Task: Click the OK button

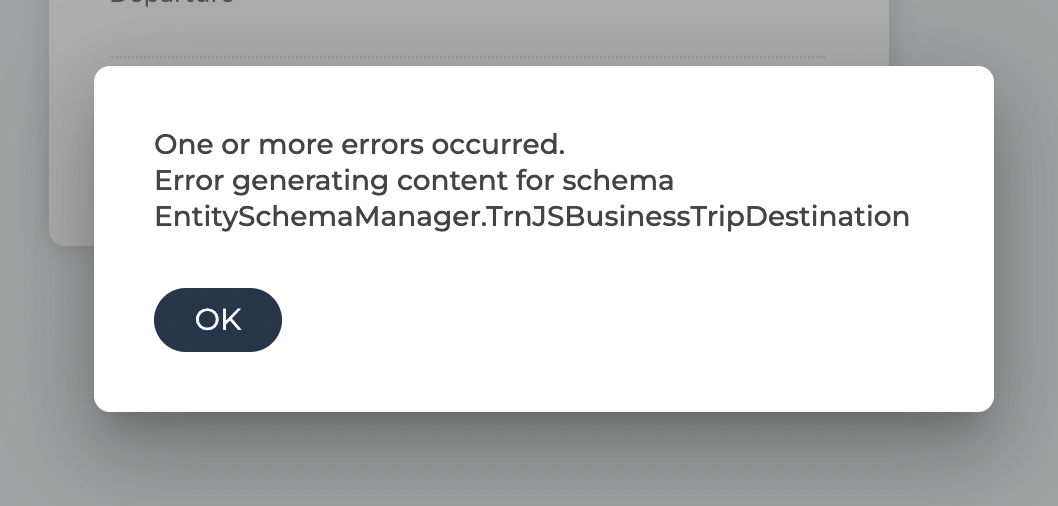Action: point(218,320)
